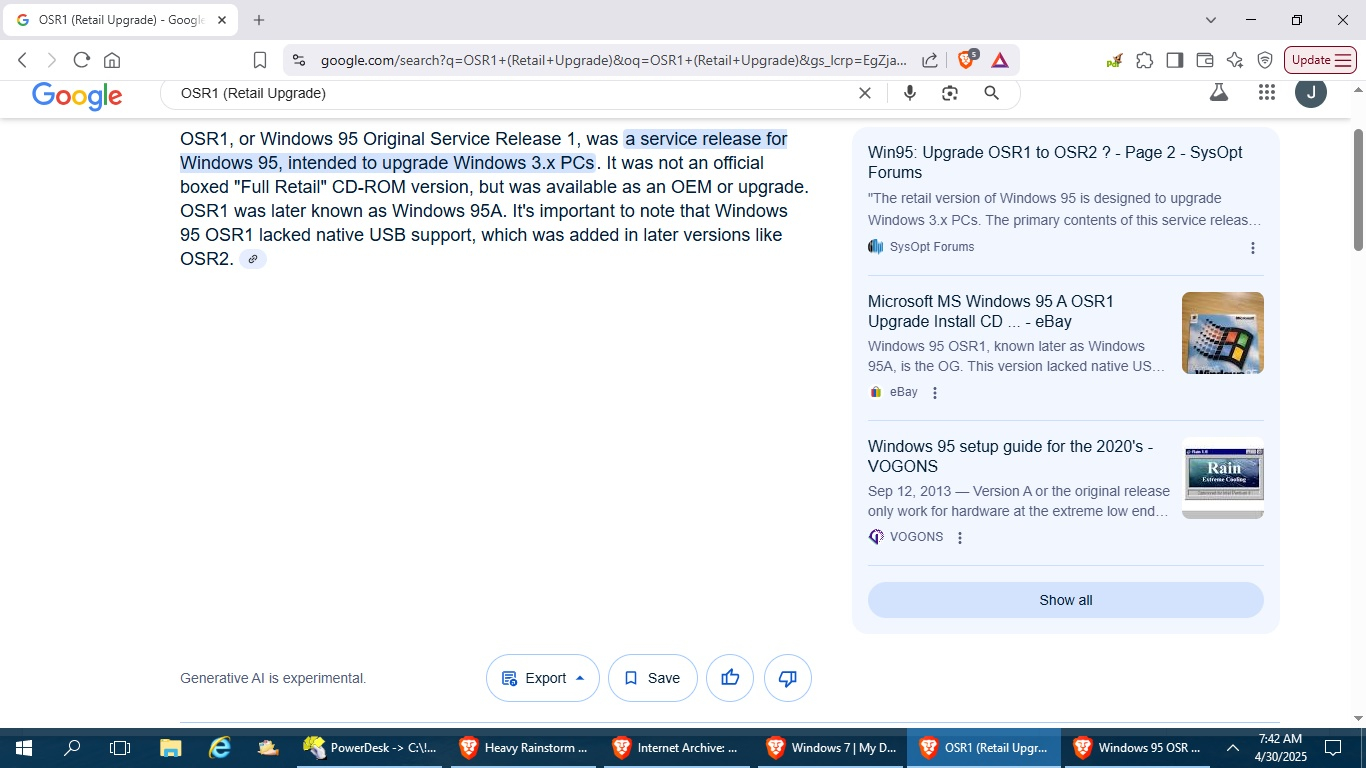Toggle the browser sidebar panel
The width and height of the screenshot is (1366, 768).
point(1175,60)
